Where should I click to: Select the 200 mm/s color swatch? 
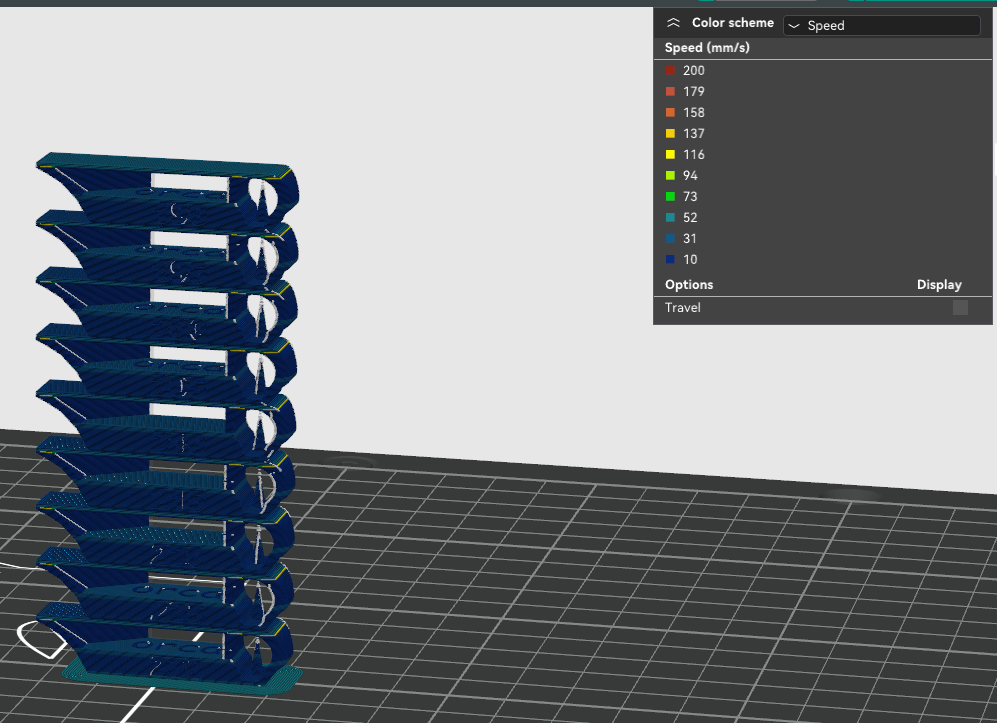pyautogui.click(x=670, y=71)
